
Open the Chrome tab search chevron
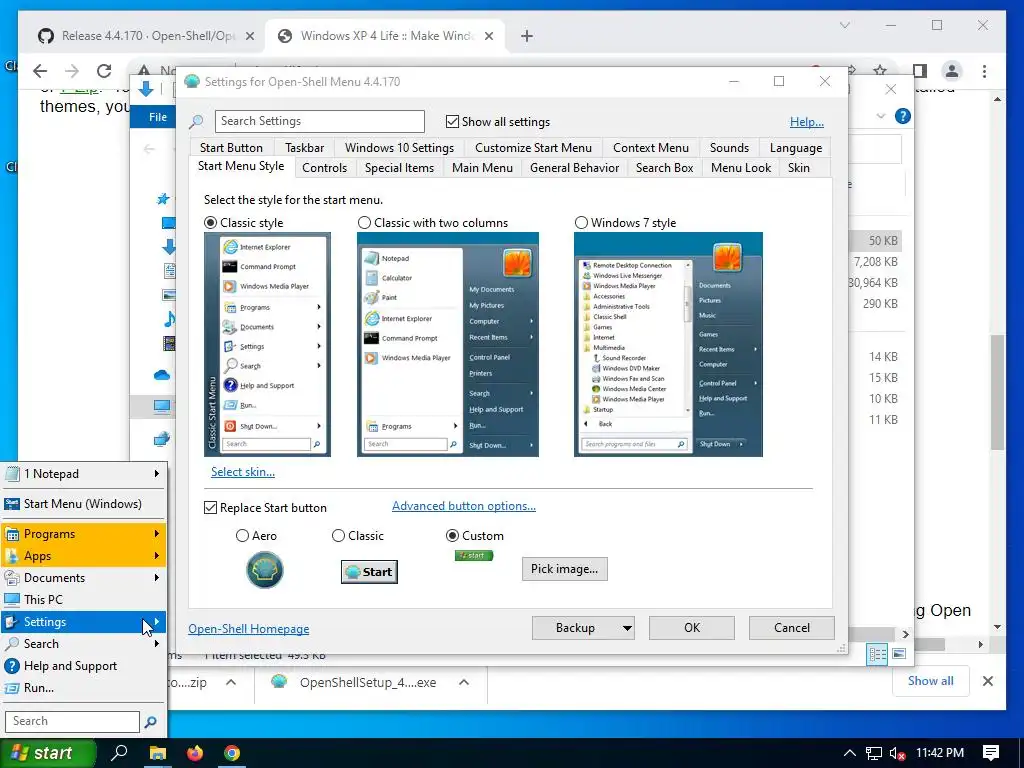(844, 25)
